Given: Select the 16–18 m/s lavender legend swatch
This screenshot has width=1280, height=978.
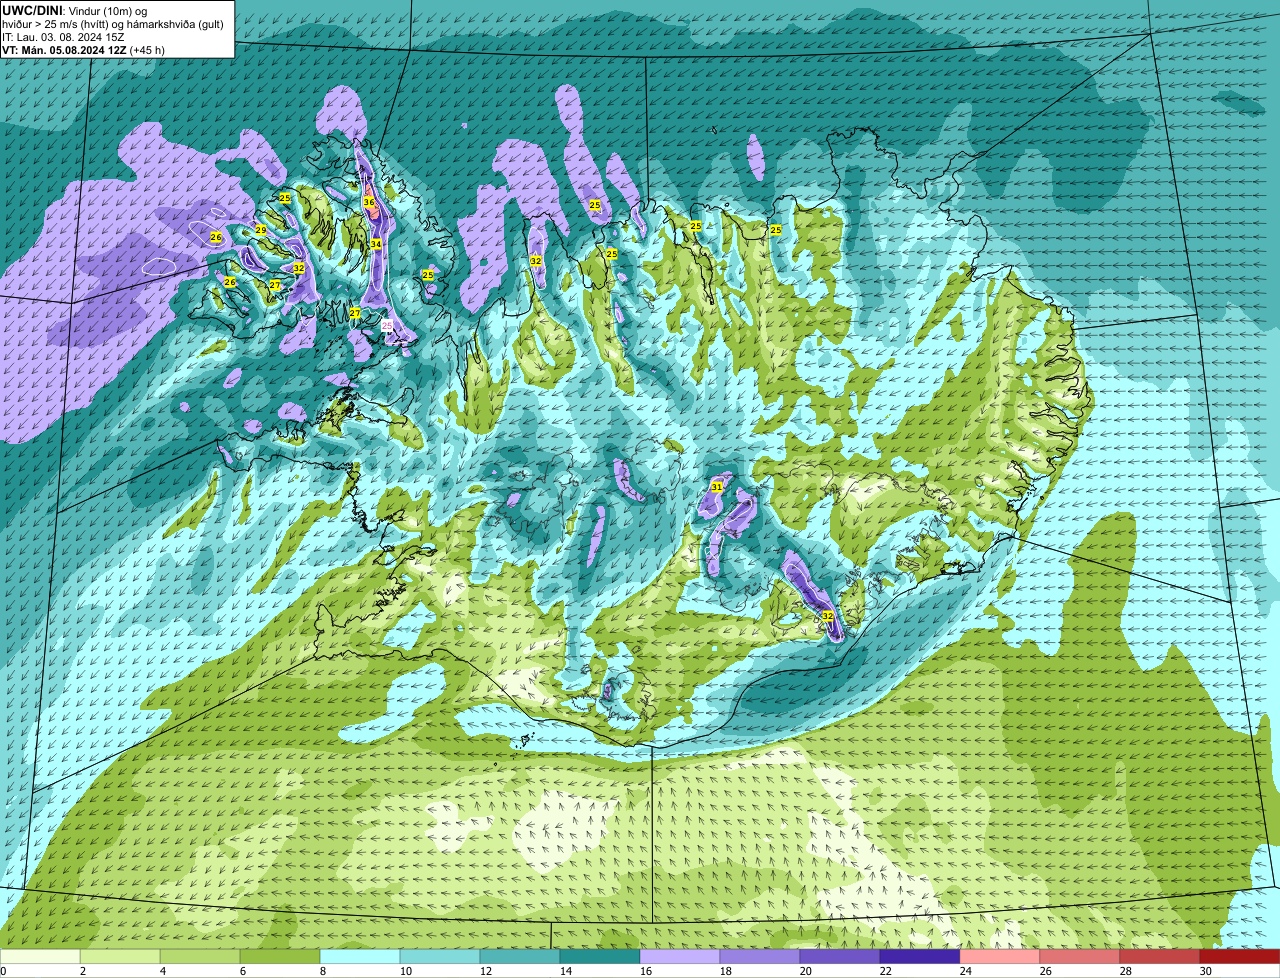Looking at the screenshot, I should (680, 956).
